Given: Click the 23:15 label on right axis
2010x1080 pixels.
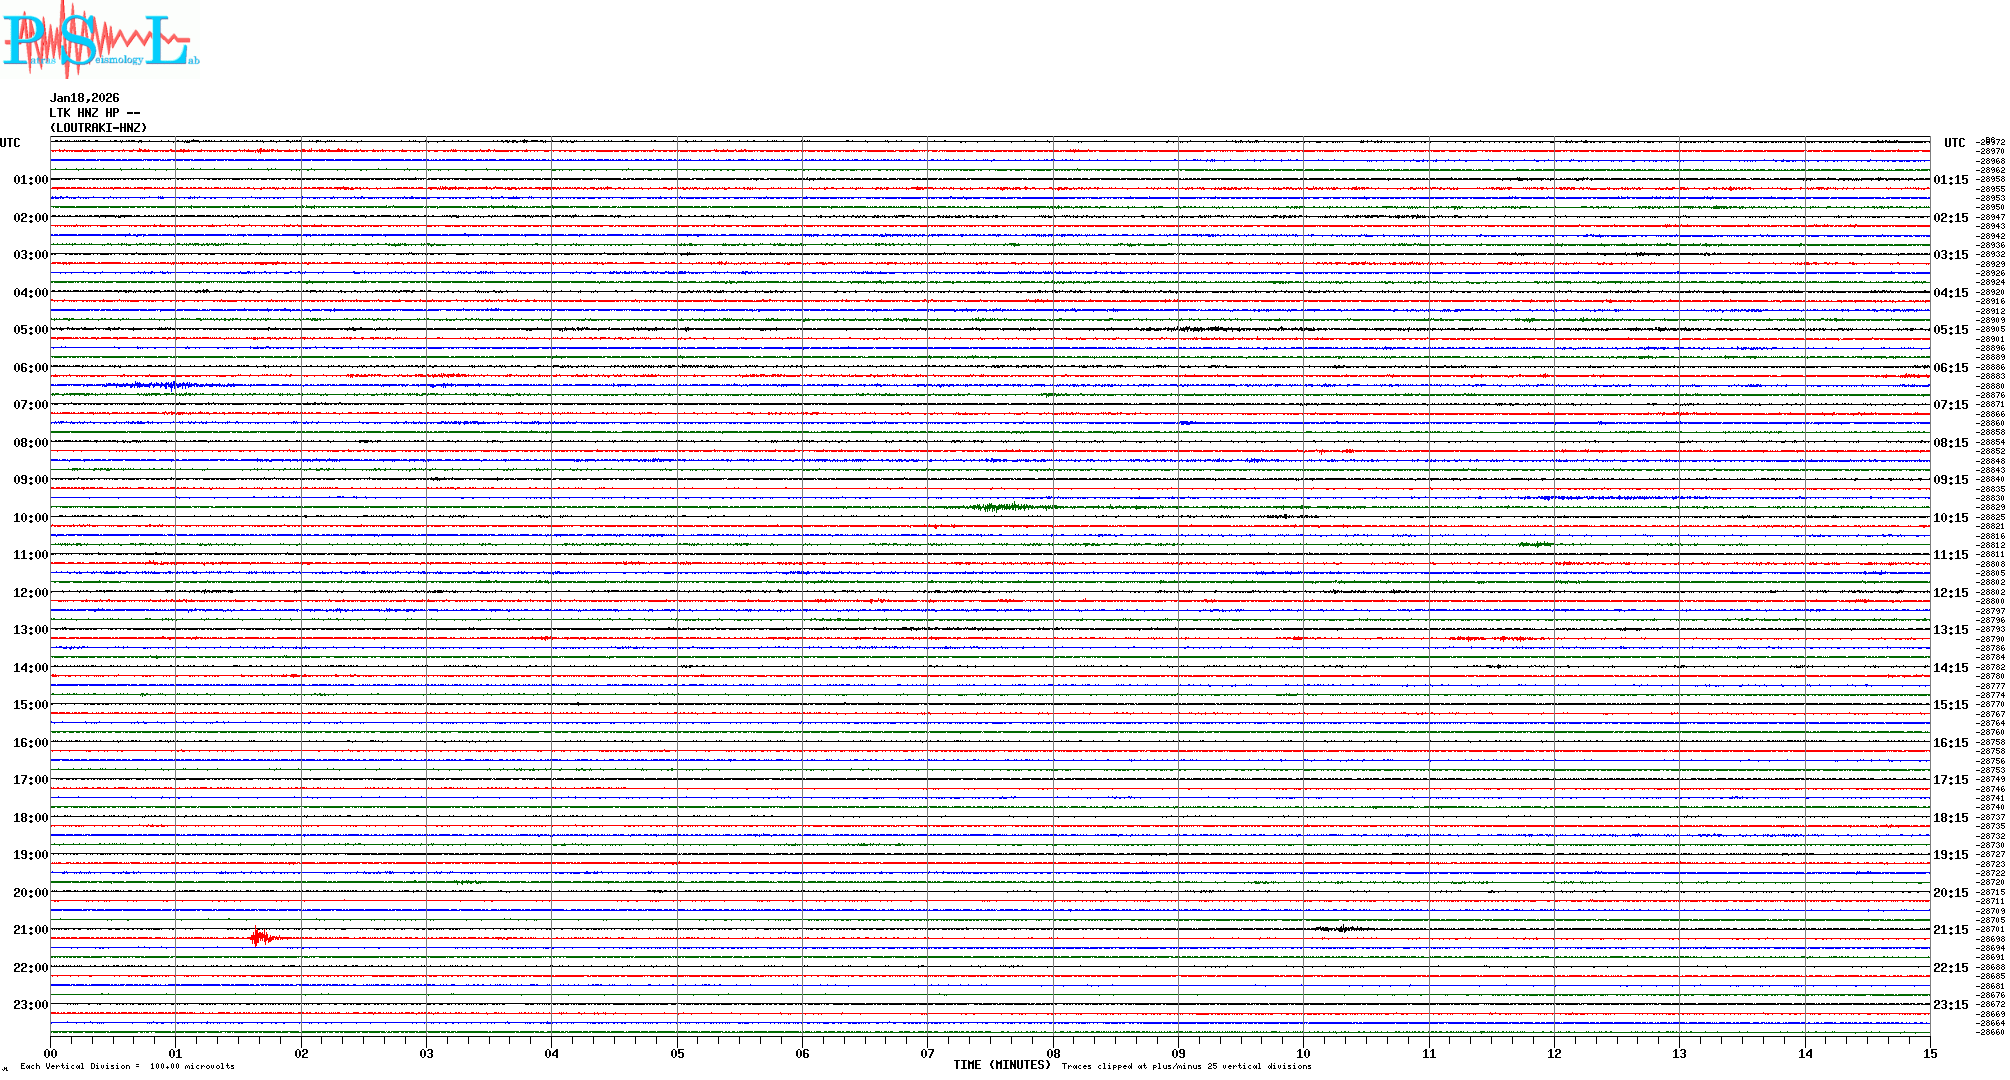Looking at the screenshot, I should (x=1950, y=1005).
